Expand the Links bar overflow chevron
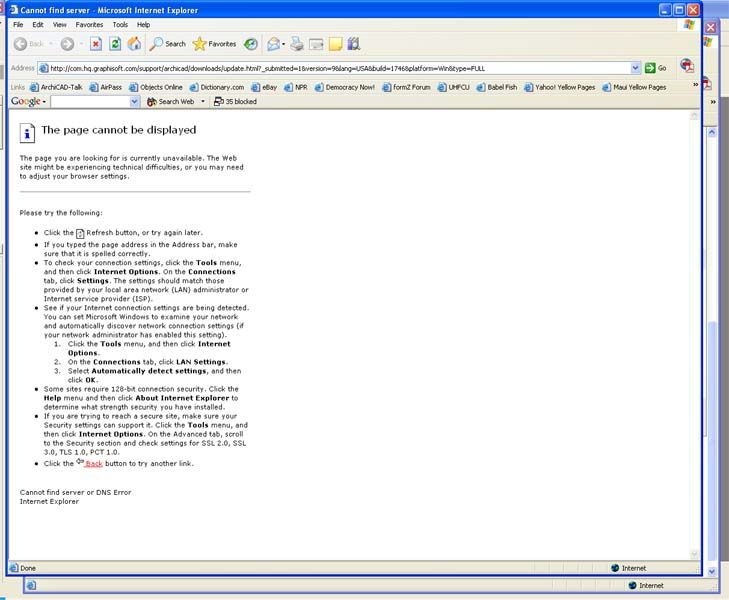 click(696, 85)
